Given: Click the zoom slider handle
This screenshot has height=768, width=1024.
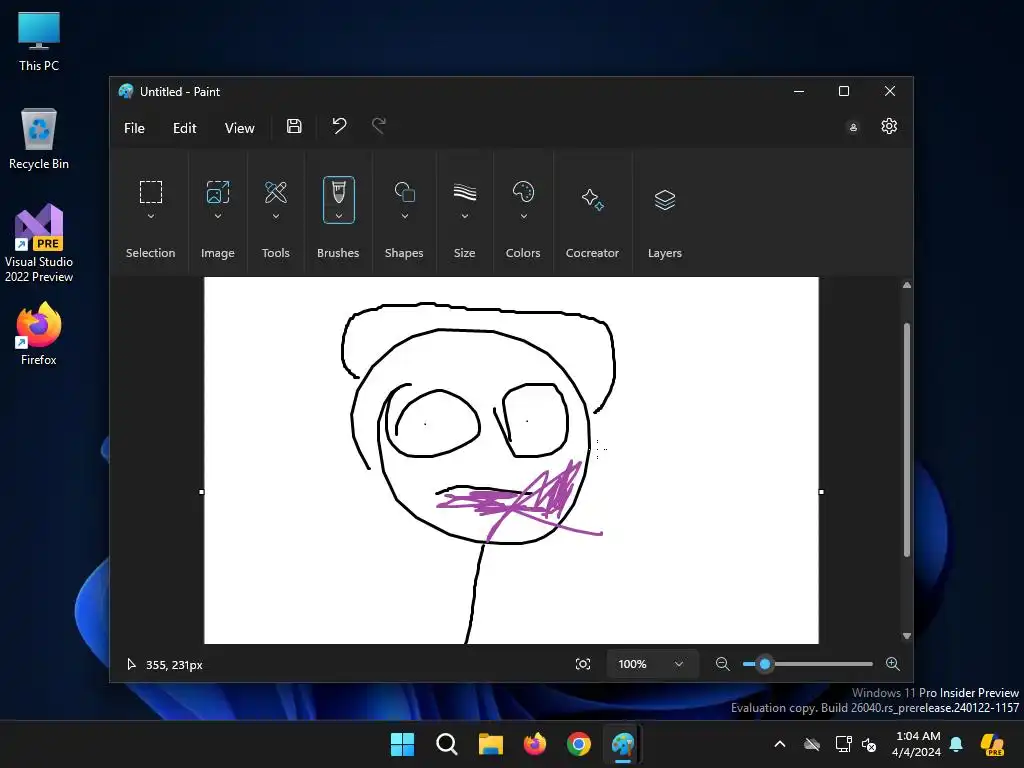Looking at the screenshot, I should pos(765,664).
